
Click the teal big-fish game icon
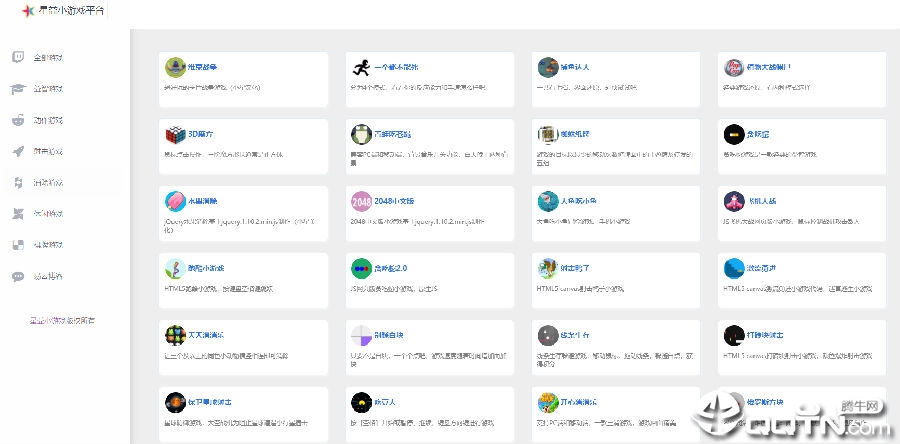click(x=548, y=201)
